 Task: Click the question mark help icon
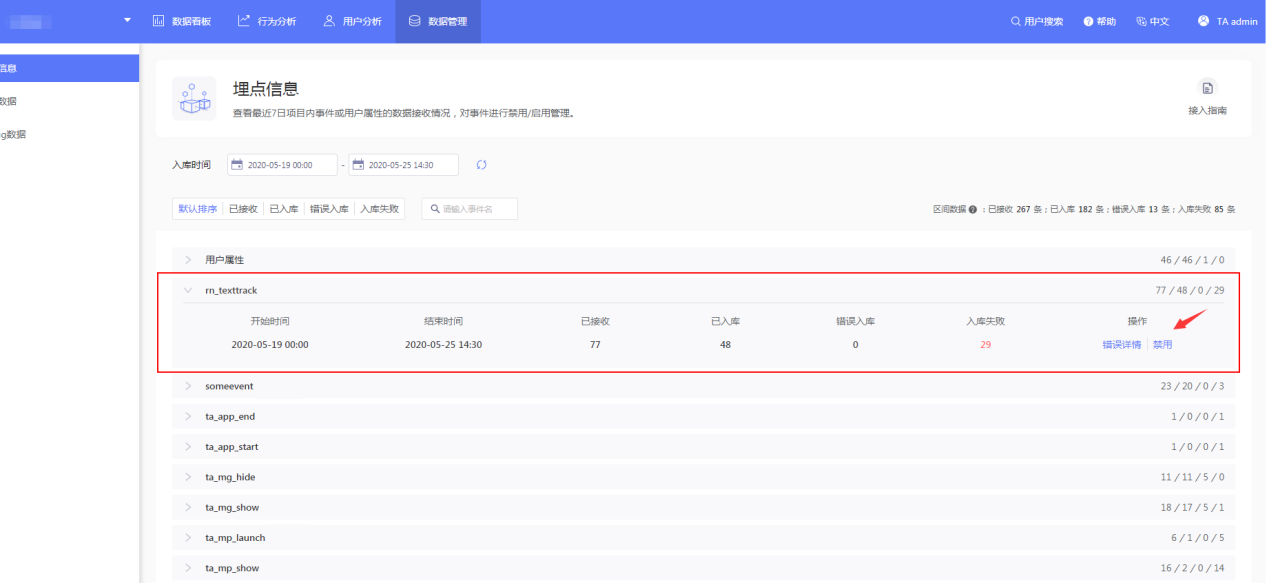(1088, 21)
